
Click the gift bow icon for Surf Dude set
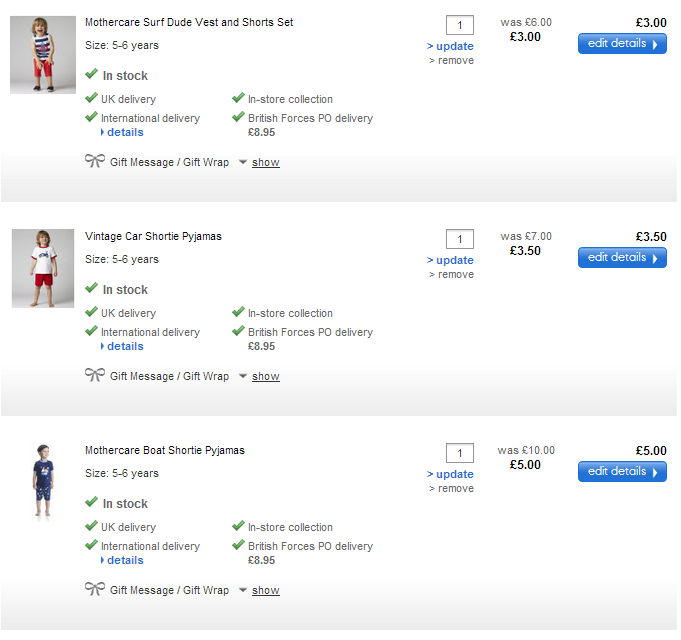[95, 161]
